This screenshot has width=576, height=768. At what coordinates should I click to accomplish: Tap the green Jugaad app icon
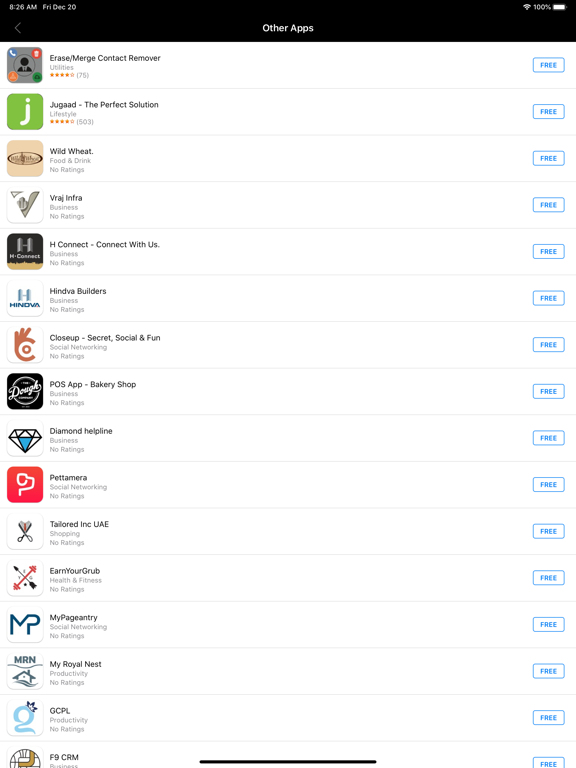click(25, 112)
